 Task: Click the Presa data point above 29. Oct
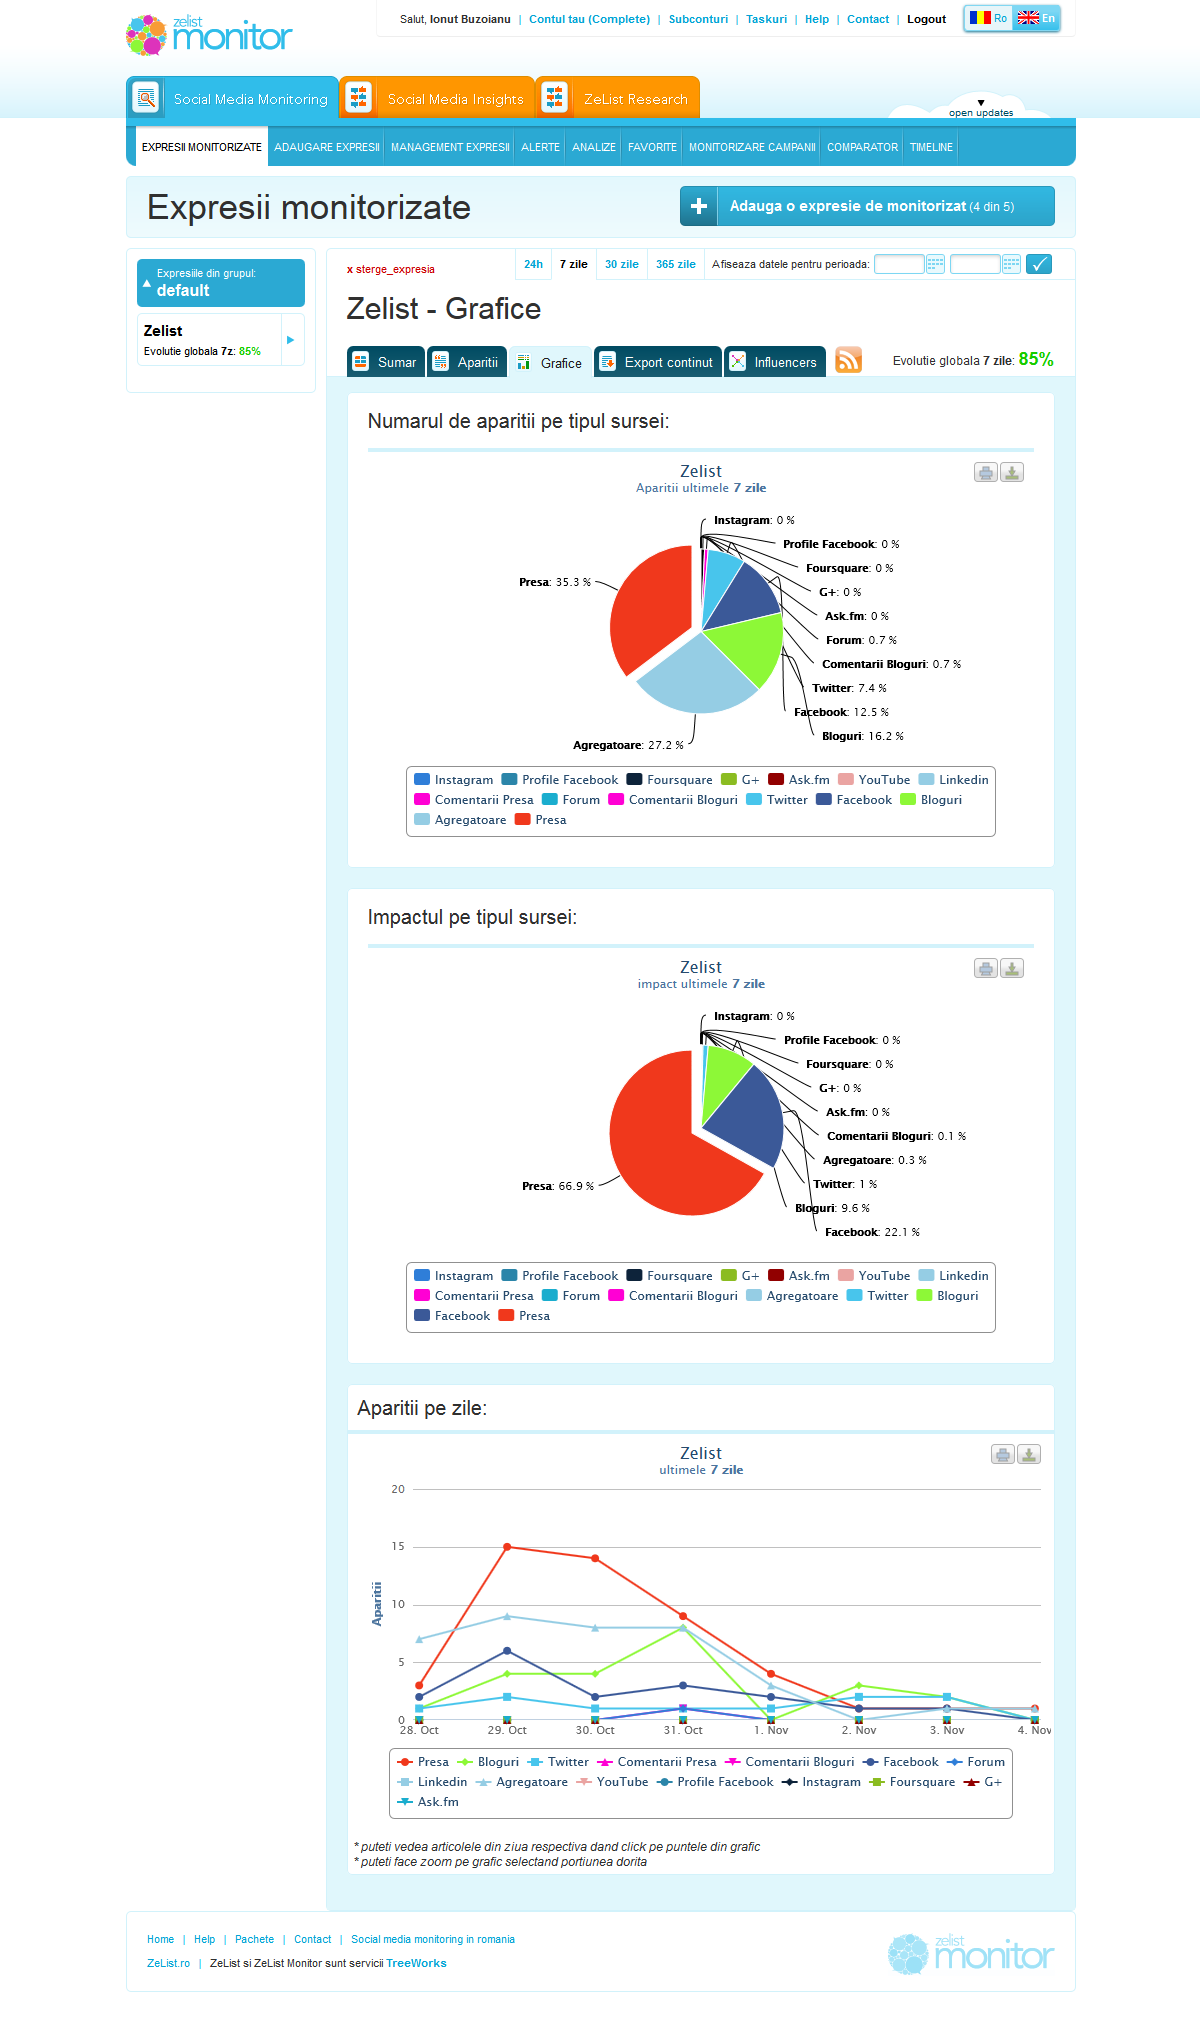click(x=507, y=1547)
